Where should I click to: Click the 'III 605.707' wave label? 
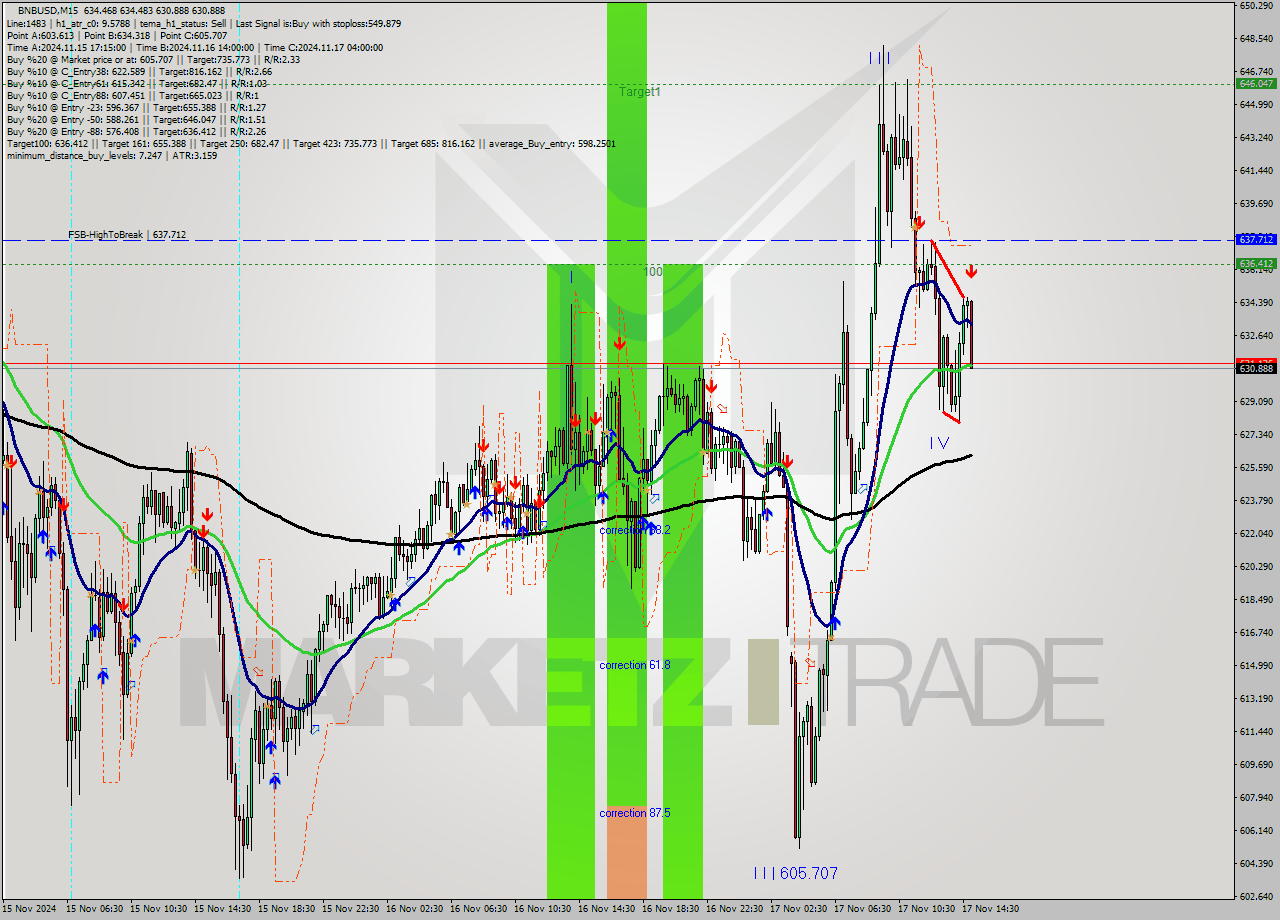pyautogui.click(x=796, y=874)
